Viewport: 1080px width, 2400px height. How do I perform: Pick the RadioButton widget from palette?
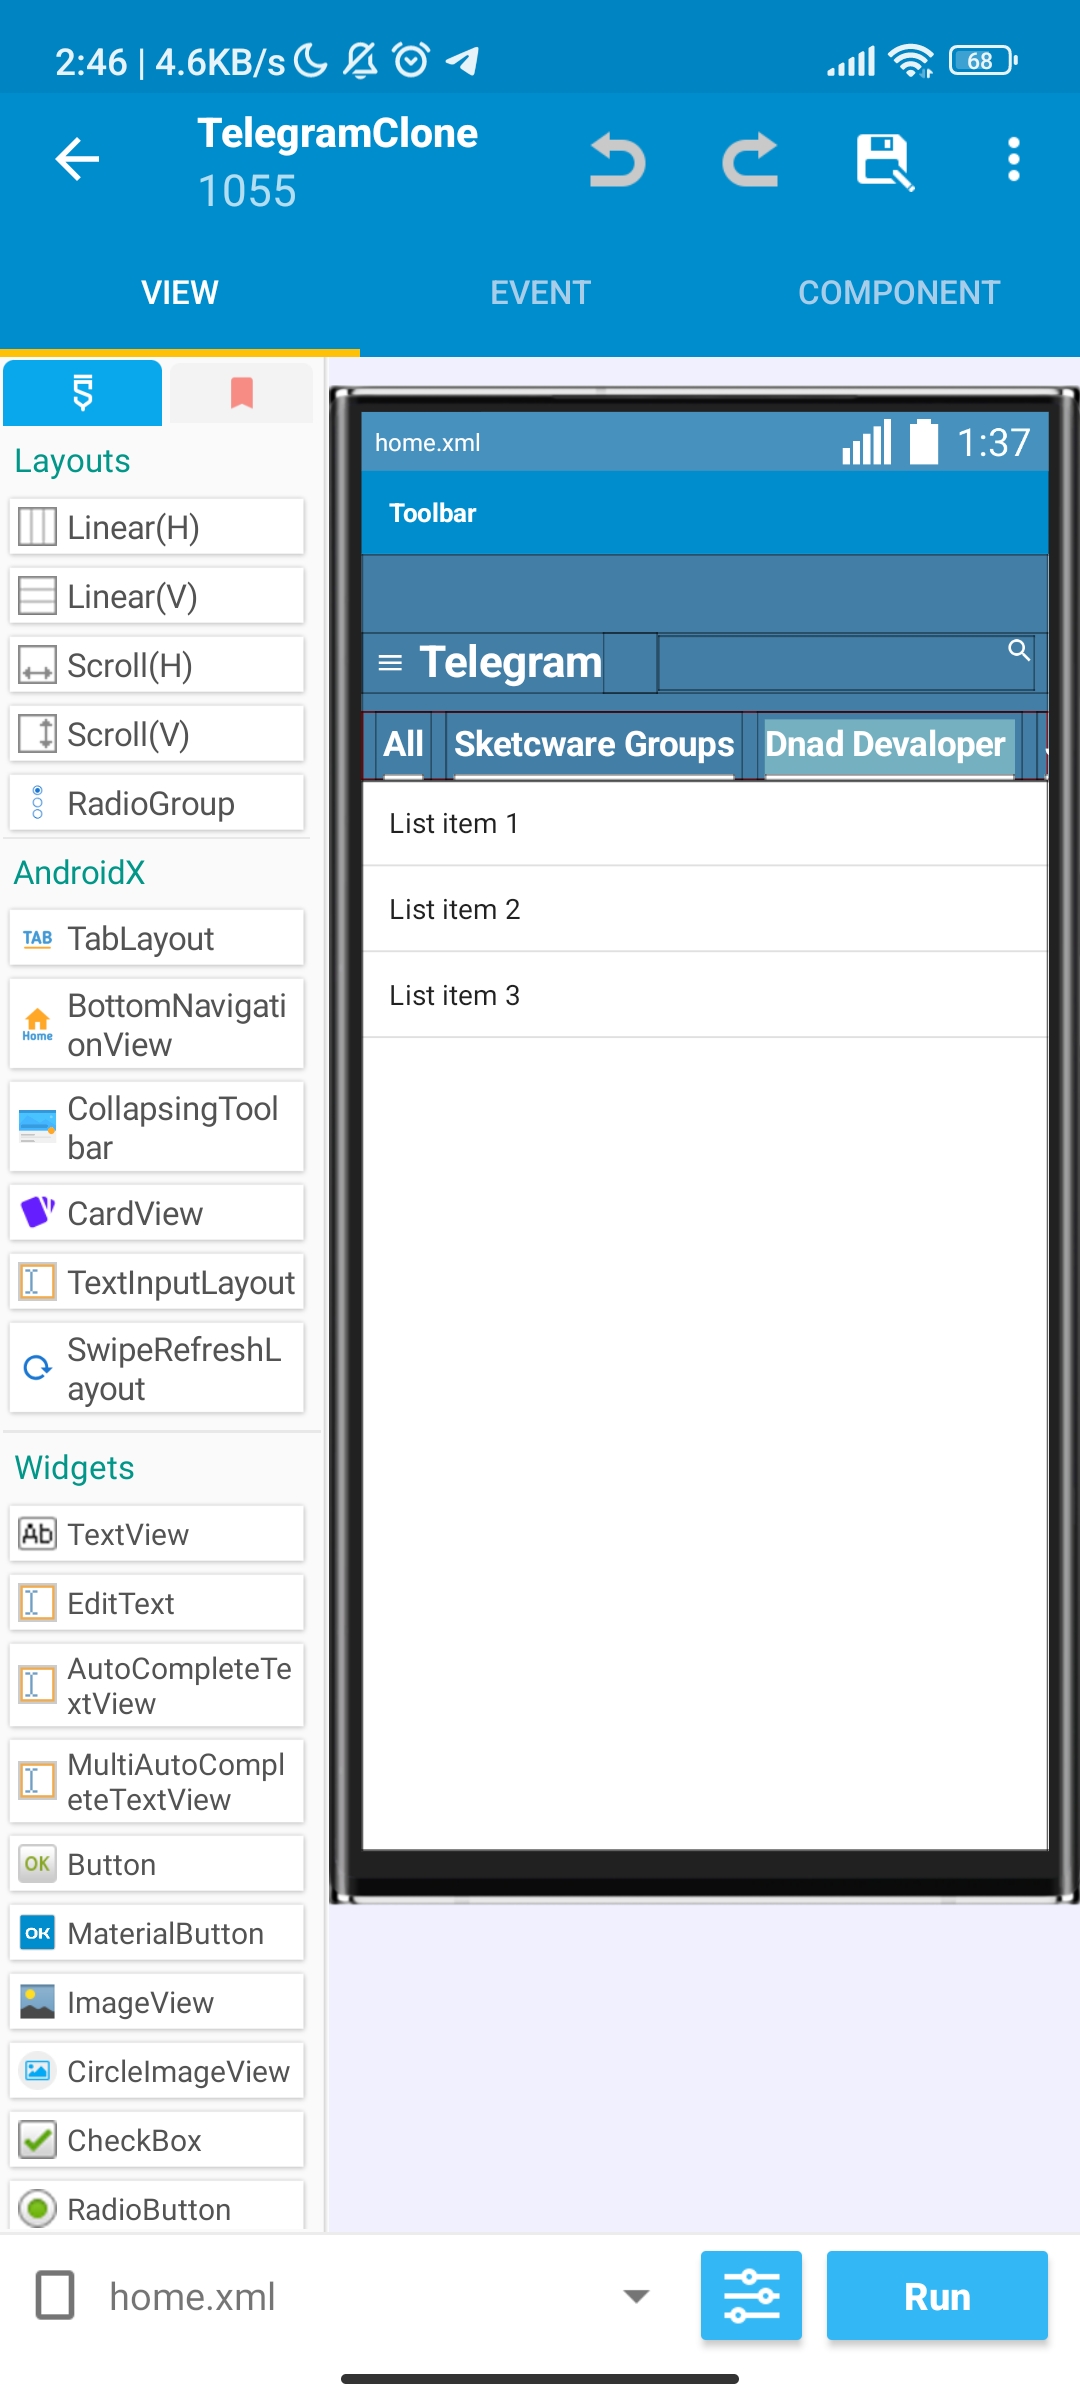pyautogui.click(x=157, y=2206)
